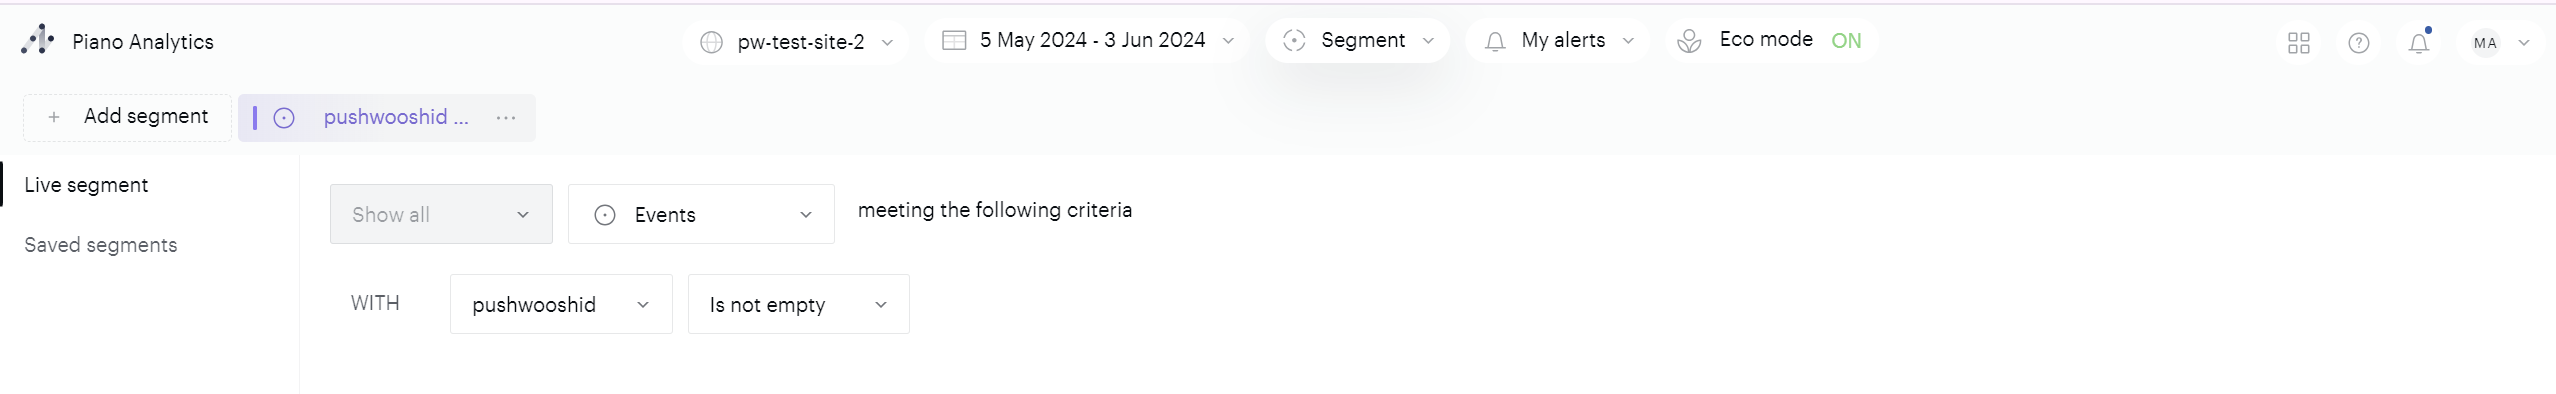The height and width of the screenshot is (394, 2556).
Task: Open the help question mark icon
Action: pyautogui.click(x=2358, y=43)
